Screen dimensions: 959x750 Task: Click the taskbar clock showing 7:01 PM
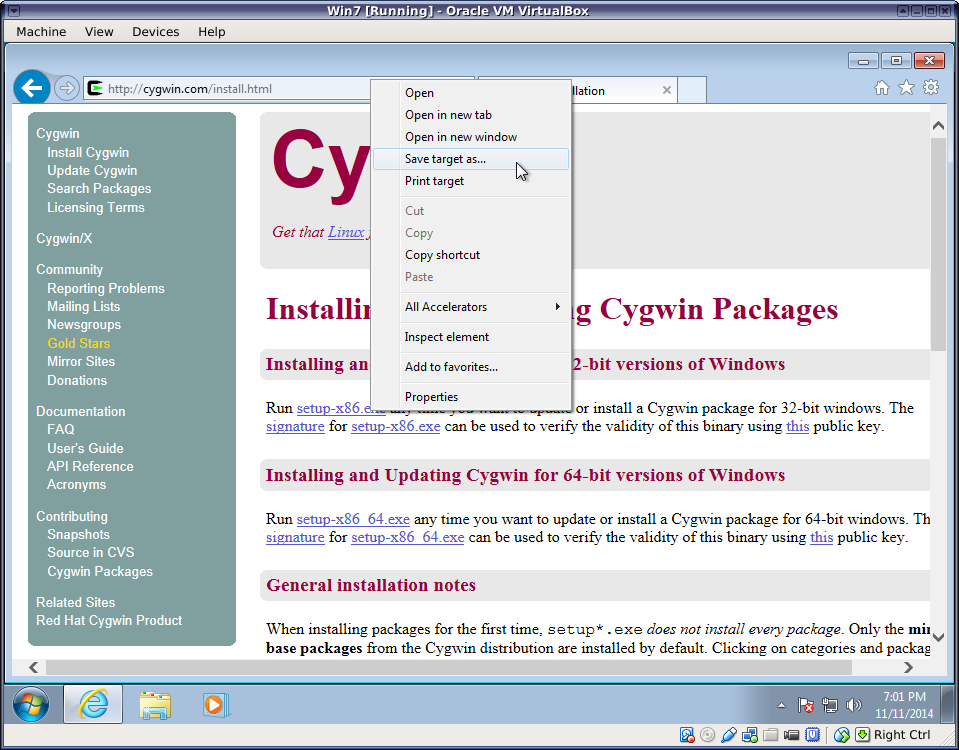(904, 705)
